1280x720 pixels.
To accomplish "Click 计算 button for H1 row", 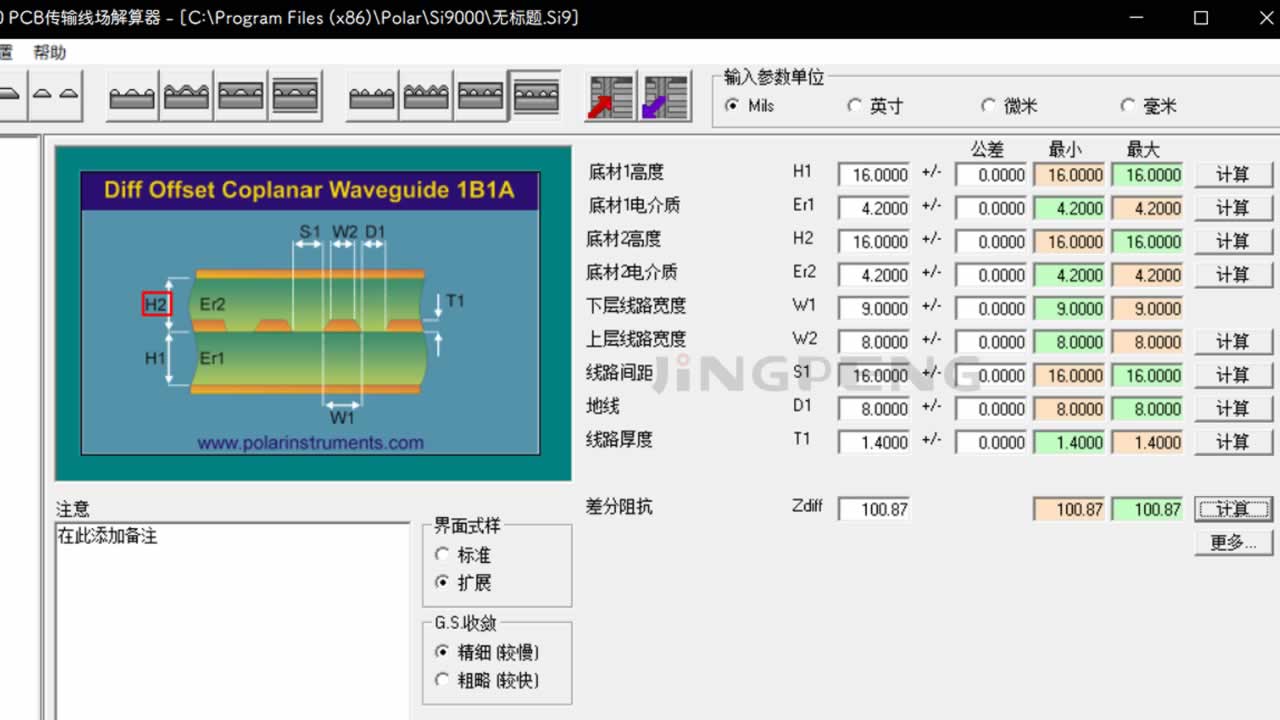I will pos(1233,174).
